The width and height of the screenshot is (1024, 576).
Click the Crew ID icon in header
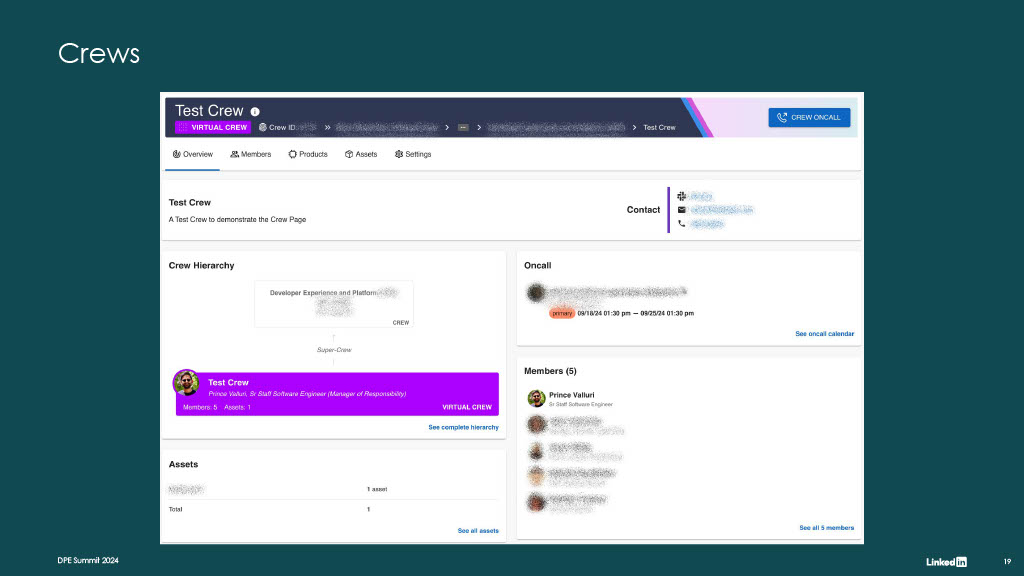click(x=263, y=127)
